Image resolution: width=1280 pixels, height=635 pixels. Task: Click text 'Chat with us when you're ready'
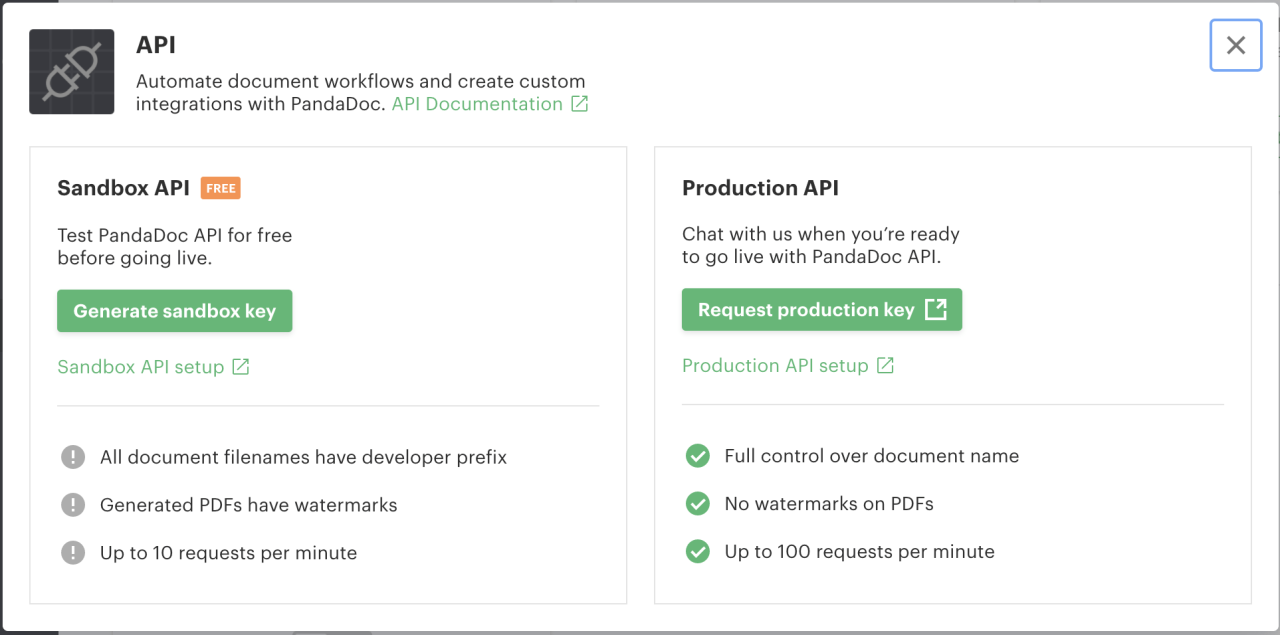pyautogui.click(x=821, y=234)
